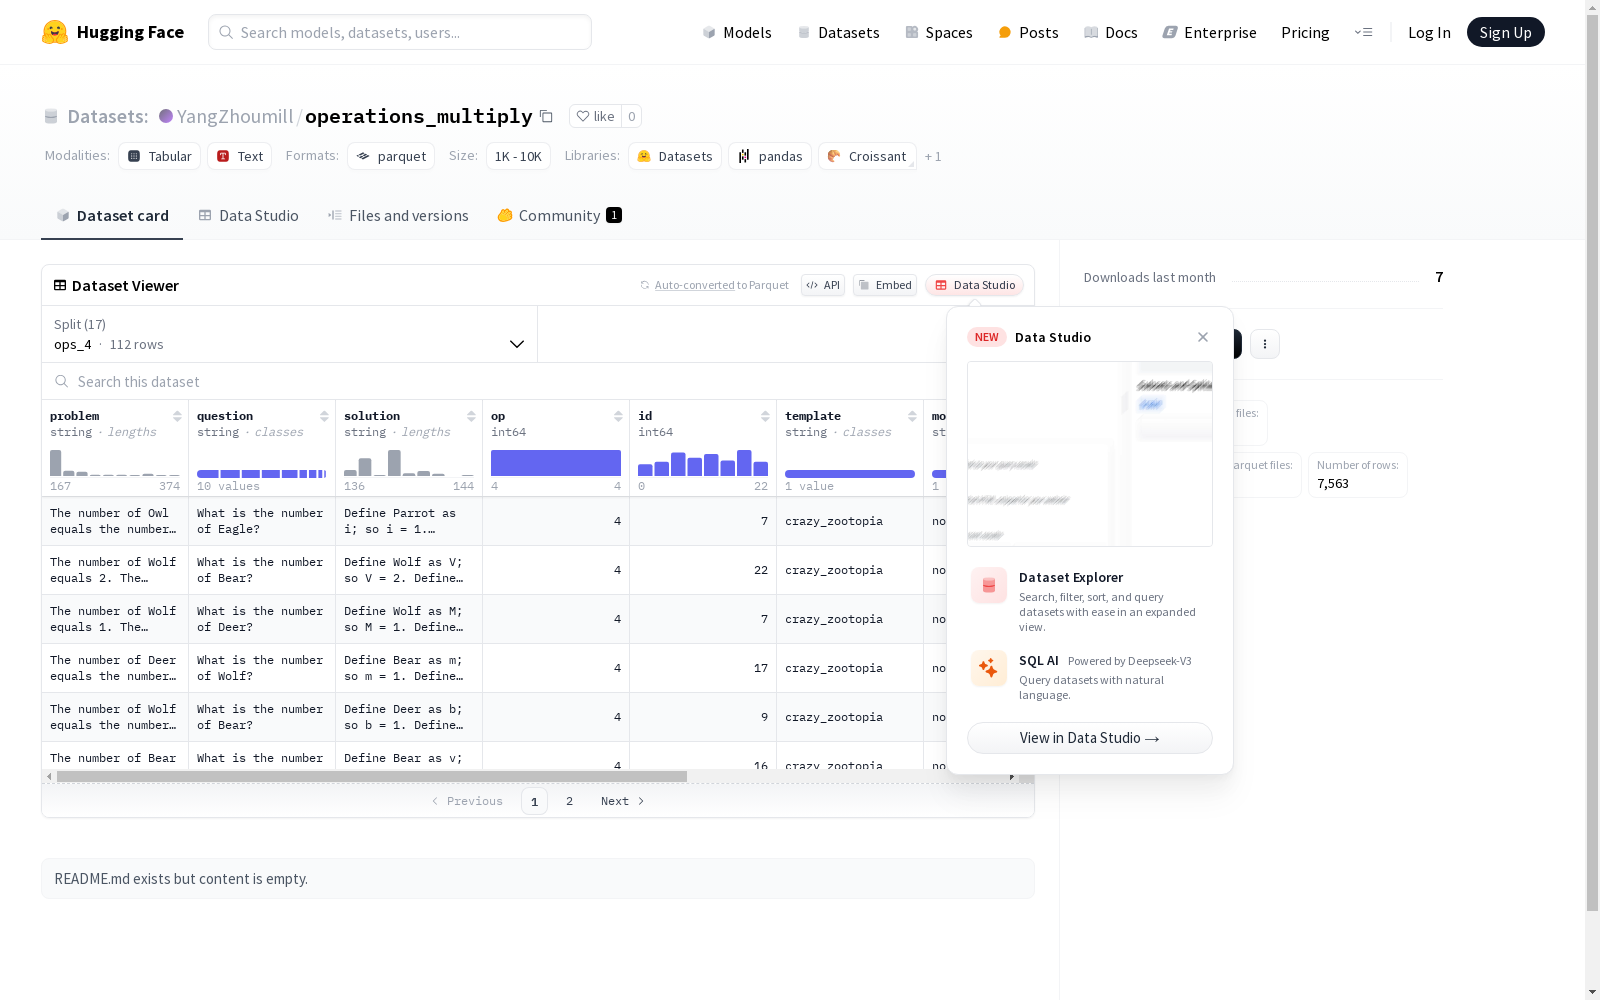Sort the id column
The image size is (1600, 1000).
pyautogui.click(x=765, y=416)
